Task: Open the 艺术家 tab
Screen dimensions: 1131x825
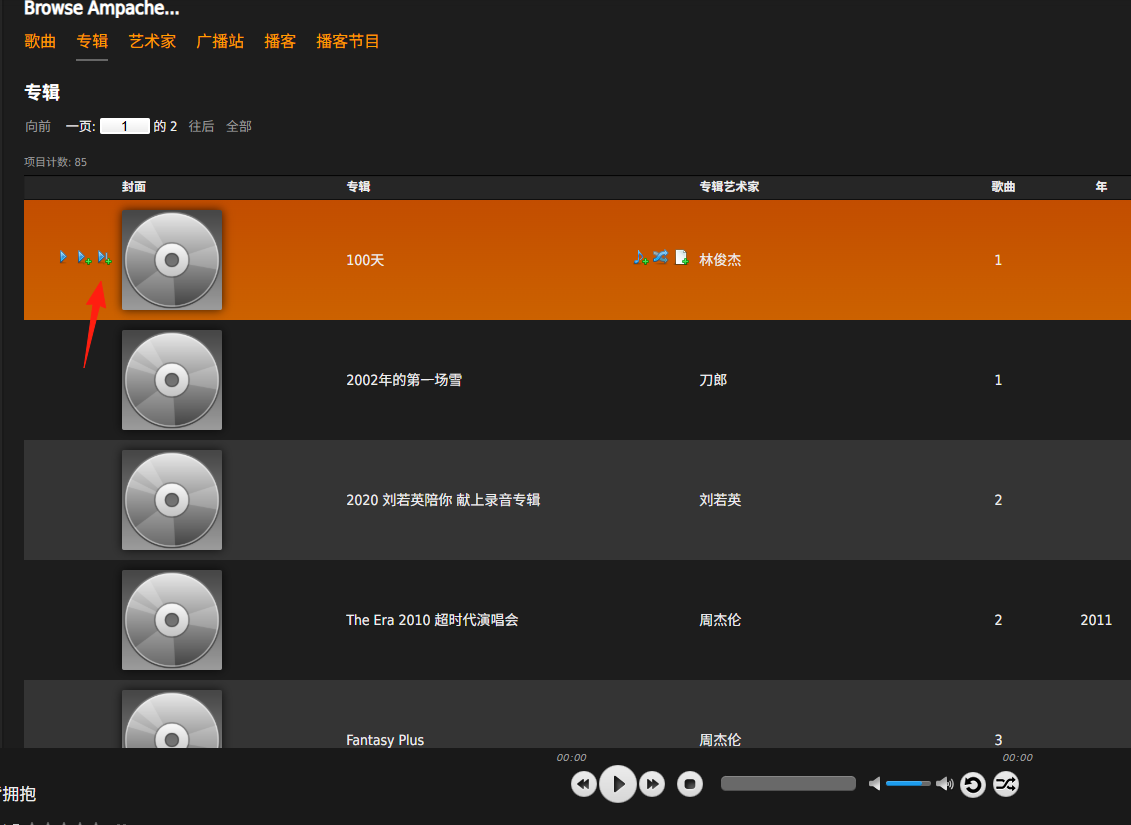Action: (x=152, y=41)
